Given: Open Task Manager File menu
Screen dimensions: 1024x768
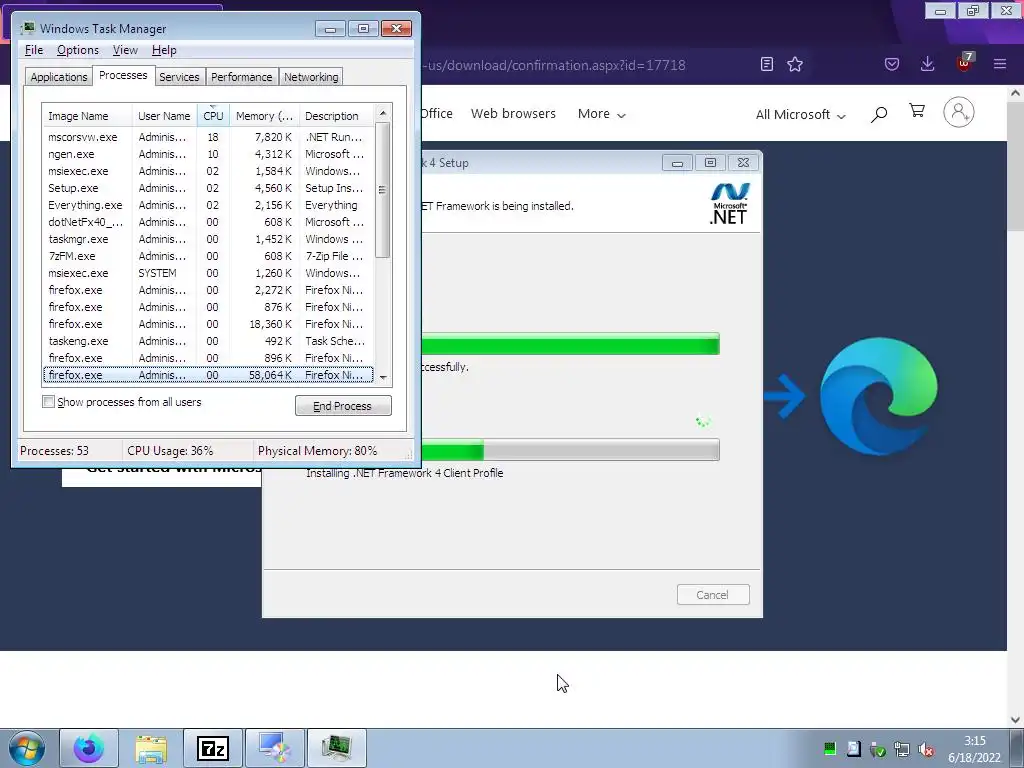Looking at the screenshot, I should click(34, 50).
